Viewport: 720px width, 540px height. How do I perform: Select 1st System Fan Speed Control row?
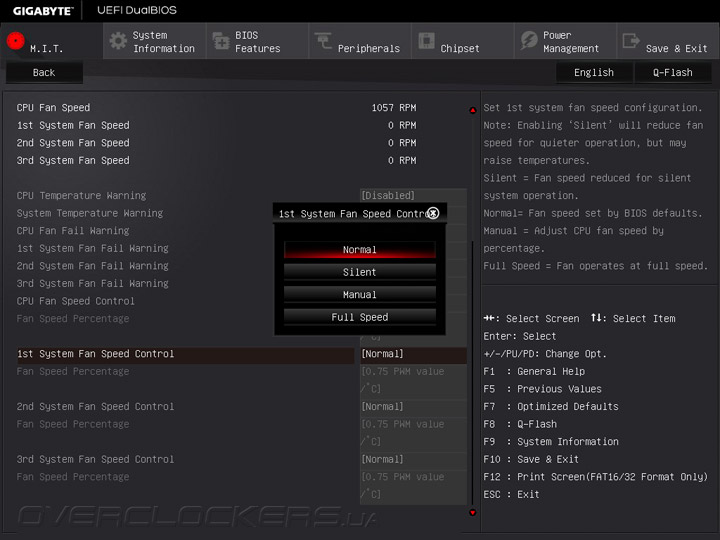[x=186, y=354]
